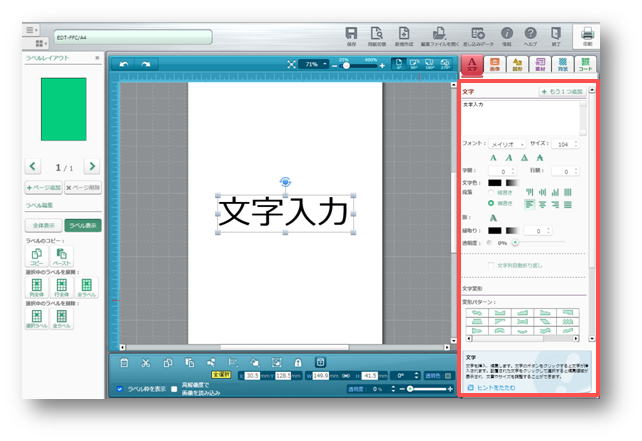Enable the high-resolution image loading checkbox
Viewport: 642px width, 441px height.
pyautogui.click(x=174, y=389)
